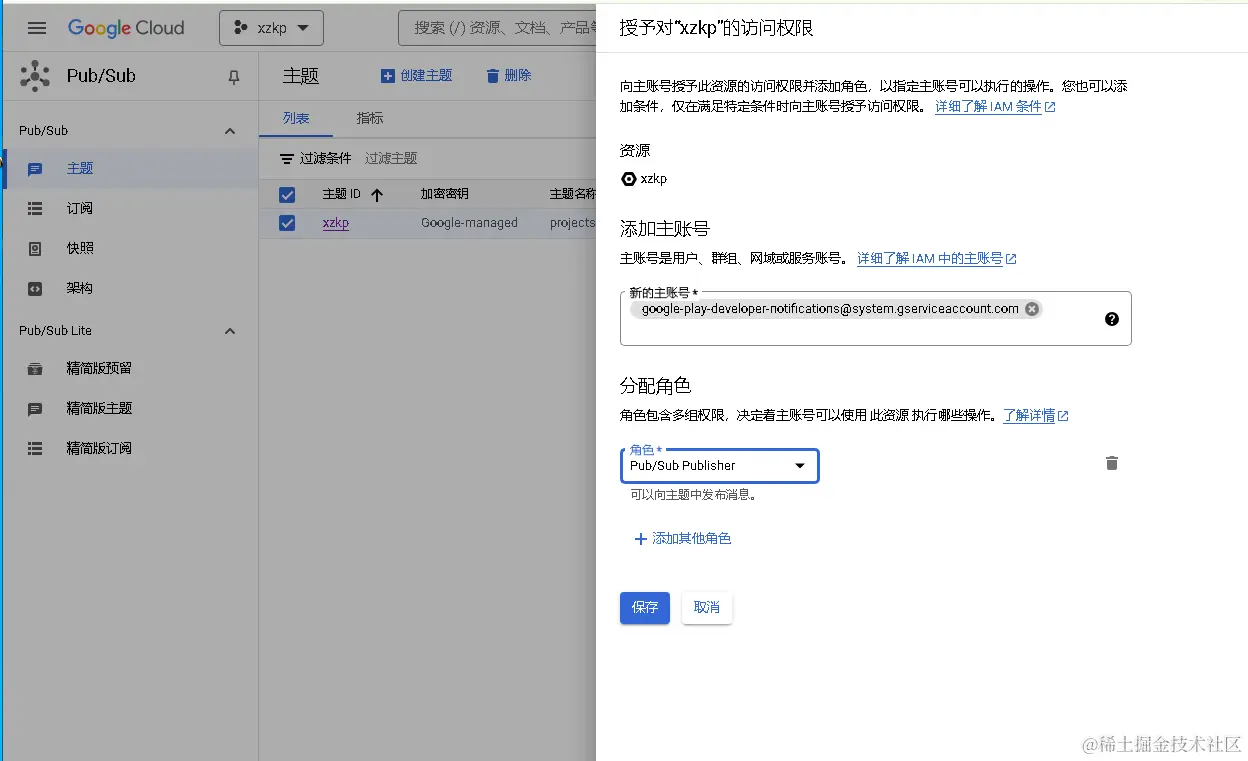Open 详细了解 IAM 中的主账号 link
Screen dimensions: 1248x761
(936, 258)
